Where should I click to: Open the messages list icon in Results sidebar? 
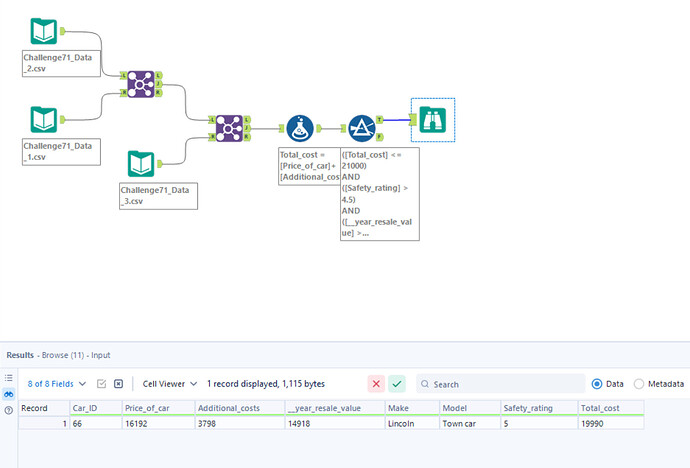[x=8, y=378]
